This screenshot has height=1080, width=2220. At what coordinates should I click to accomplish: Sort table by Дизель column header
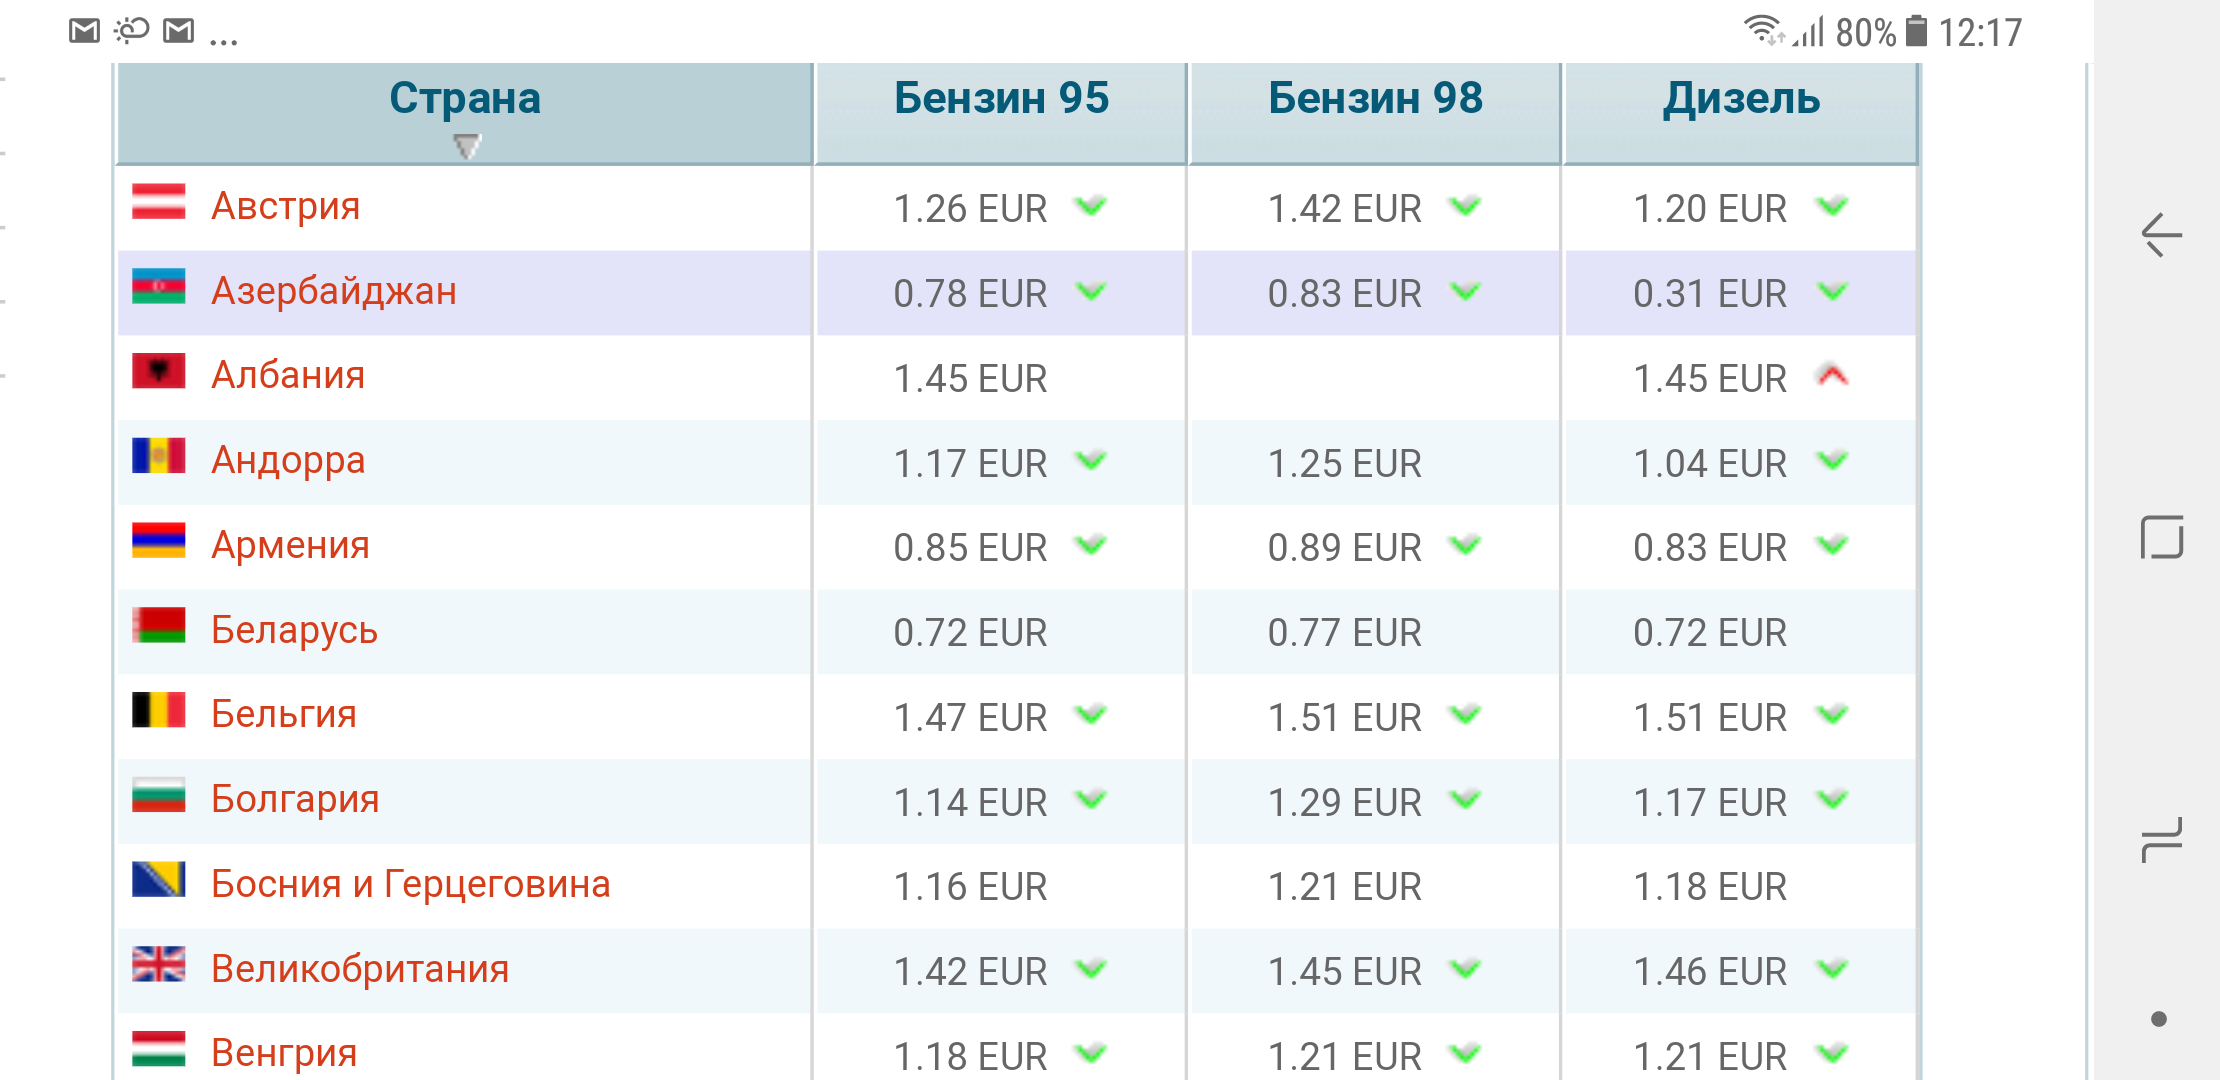(x=1741, y=99)
